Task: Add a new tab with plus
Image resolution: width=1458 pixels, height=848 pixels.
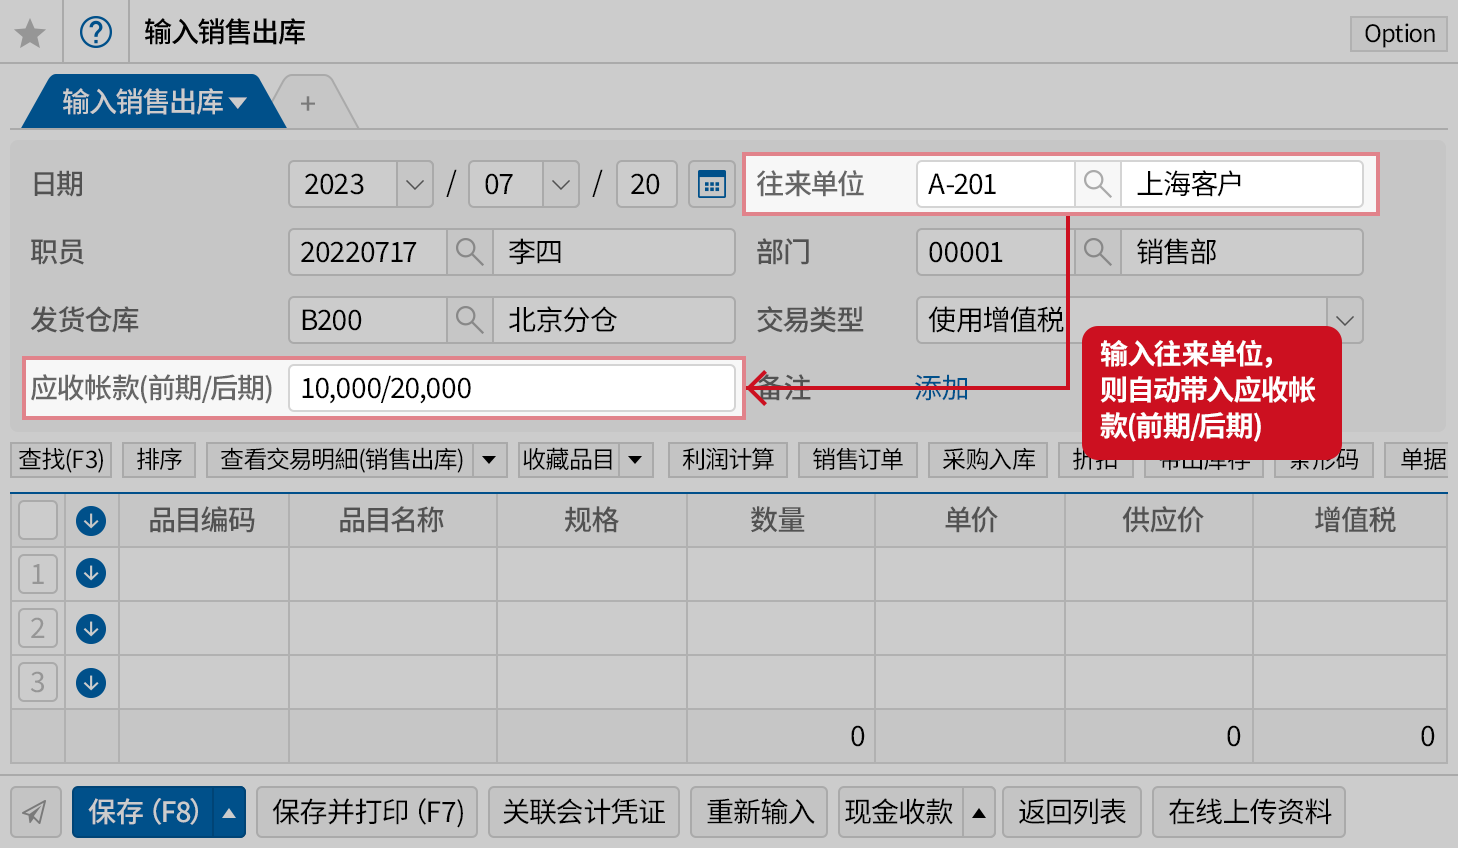Action: tap(308, 103)
